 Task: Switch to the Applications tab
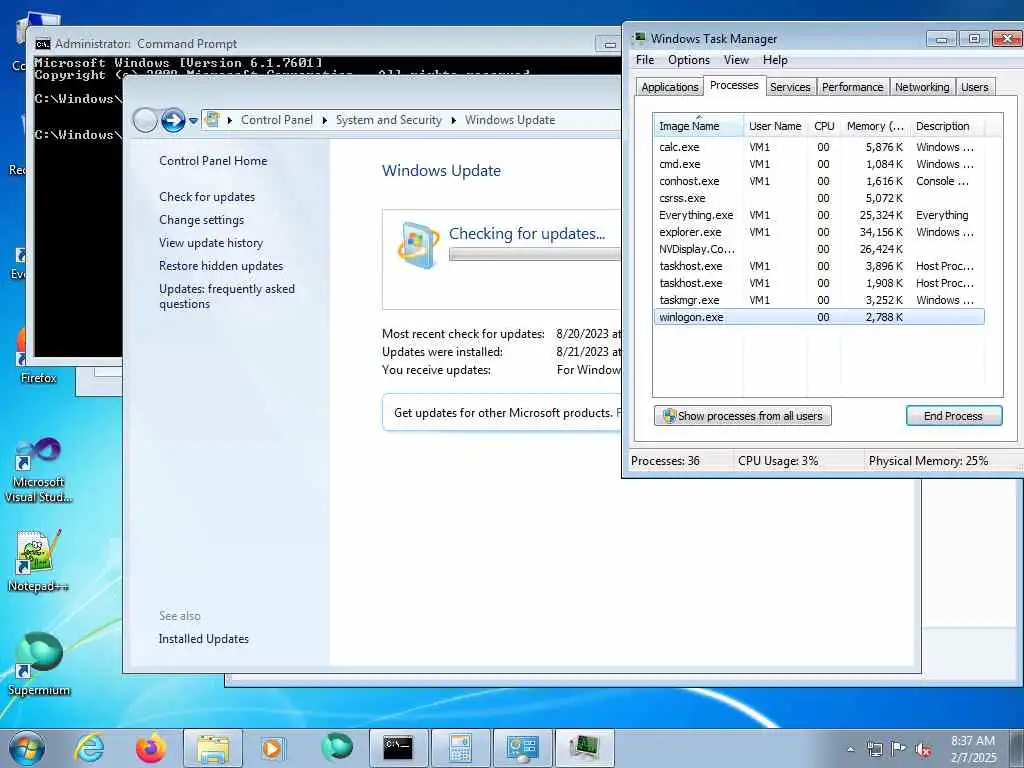(669, 87)
